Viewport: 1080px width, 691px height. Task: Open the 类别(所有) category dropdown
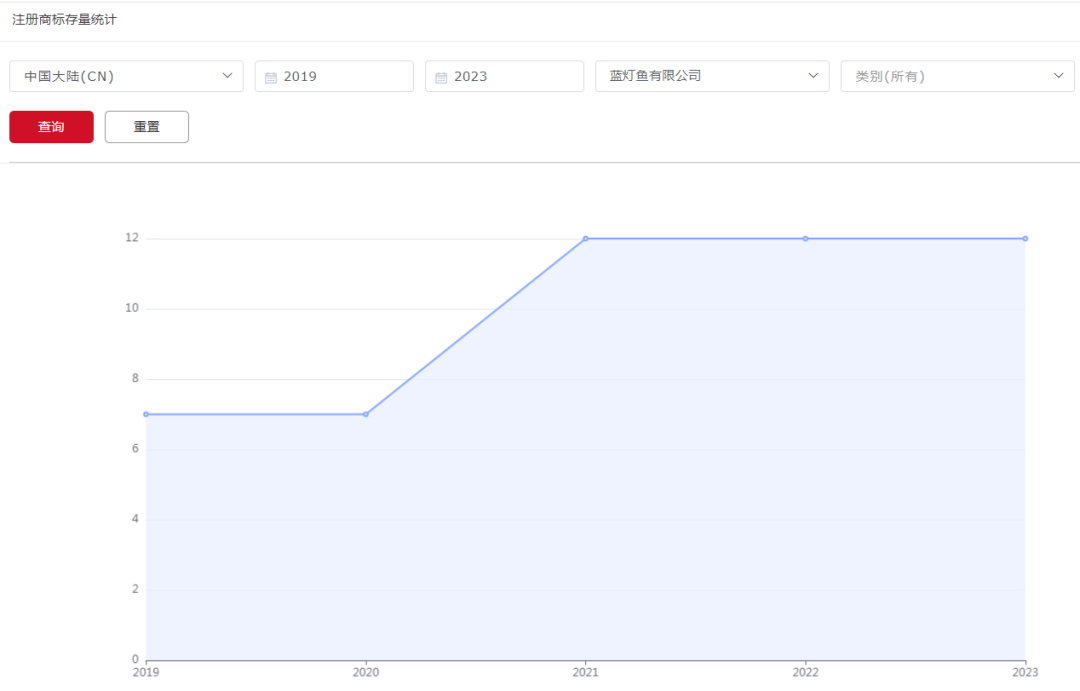point(956,76)
